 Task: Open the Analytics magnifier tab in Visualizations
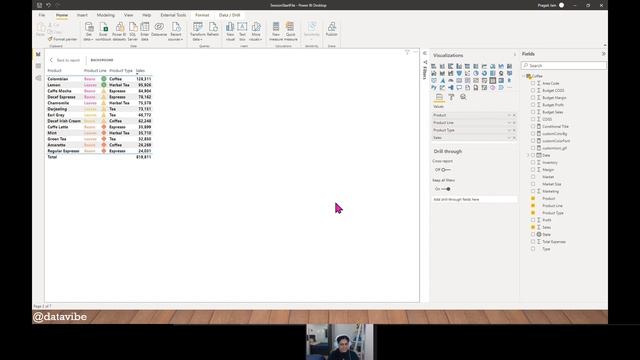[x=463, y=97]
